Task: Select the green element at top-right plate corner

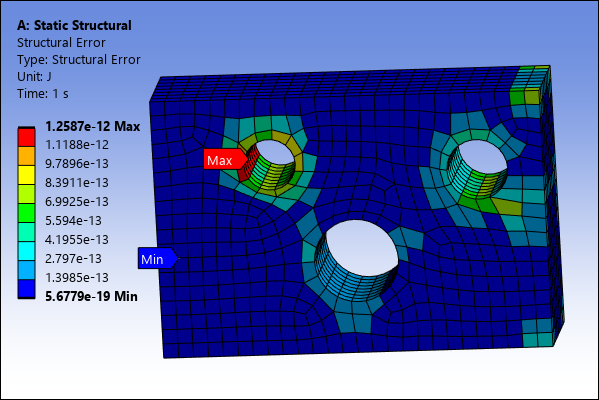Action: (x=518, y=97)
